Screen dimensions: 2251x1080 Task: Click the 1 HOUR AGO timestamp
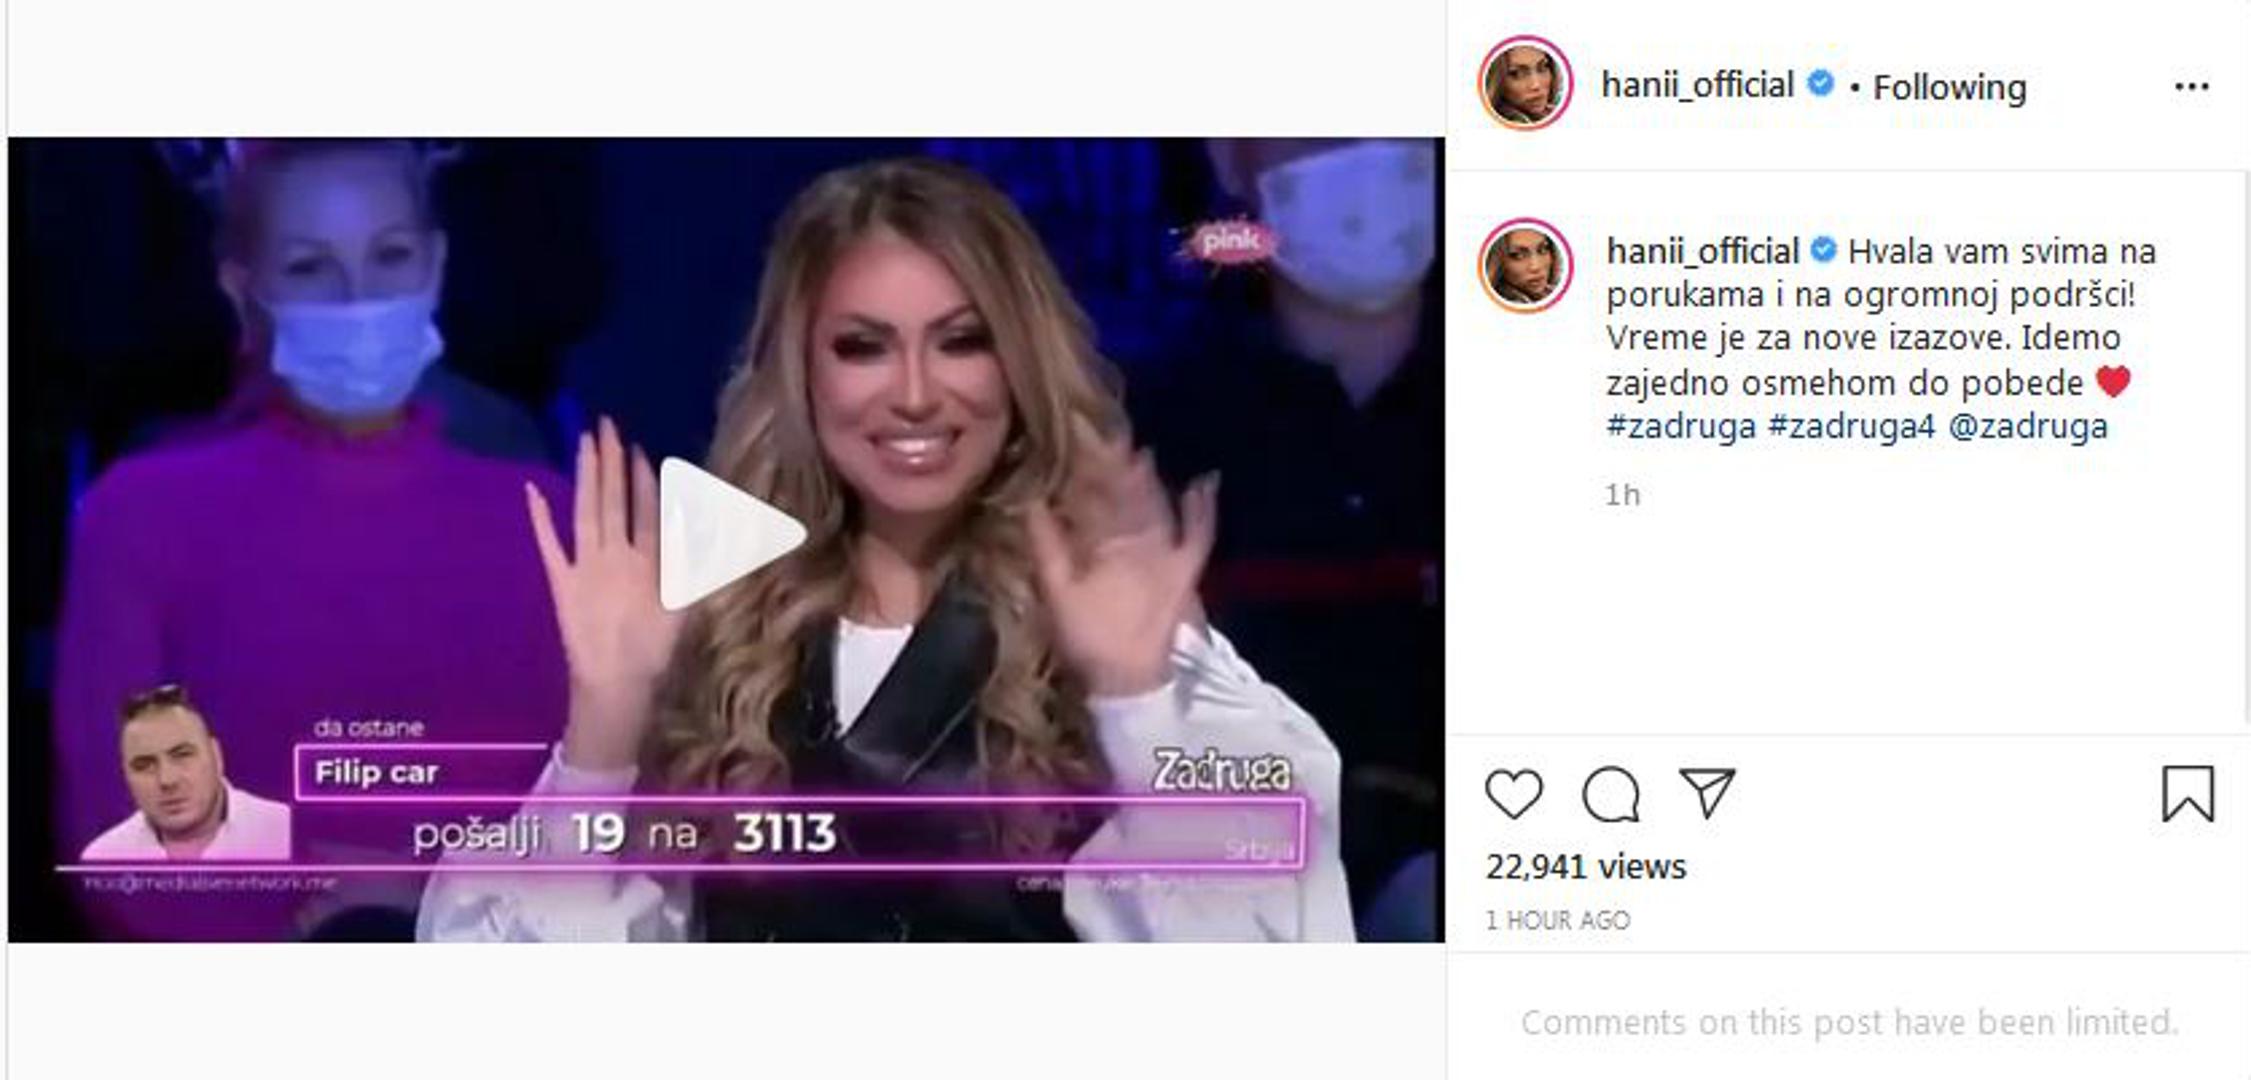pos(1557,920)
